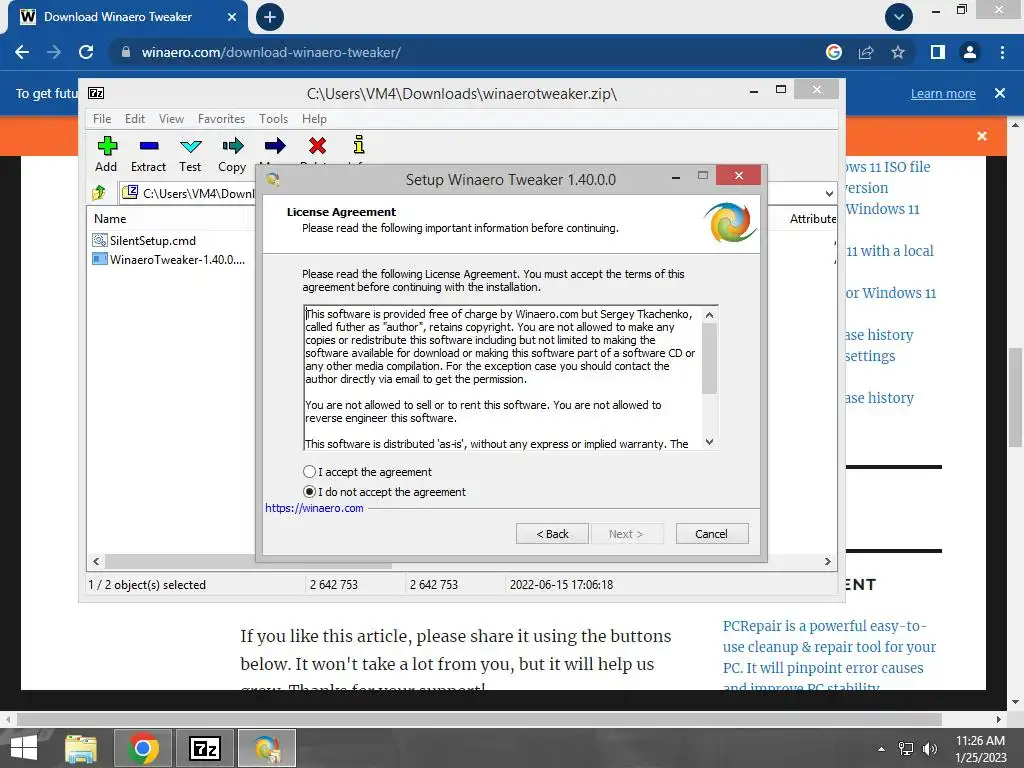Viewport: 1024px width, 768px height.
Task: Click the disabled Next button
Action: [x=626, y=534]
